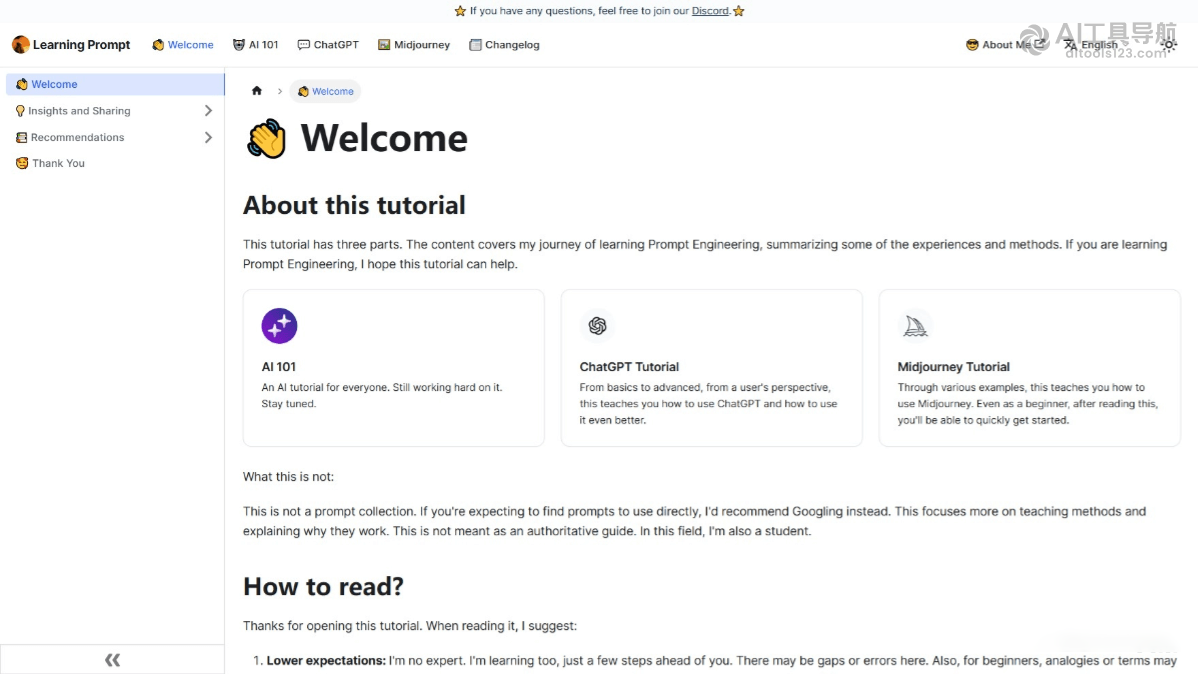The height and width of the screenshot is (675, 1200).
Task: Click the Learning Prompt logo avatar
Action: [20, 45]
